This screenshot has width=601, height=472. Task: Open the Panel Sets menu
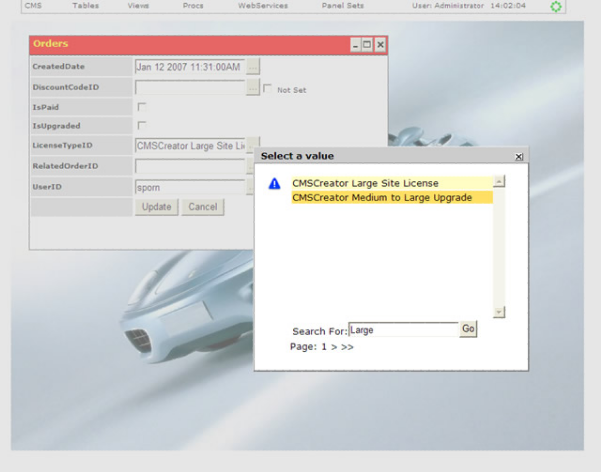(x=342, y=6)
